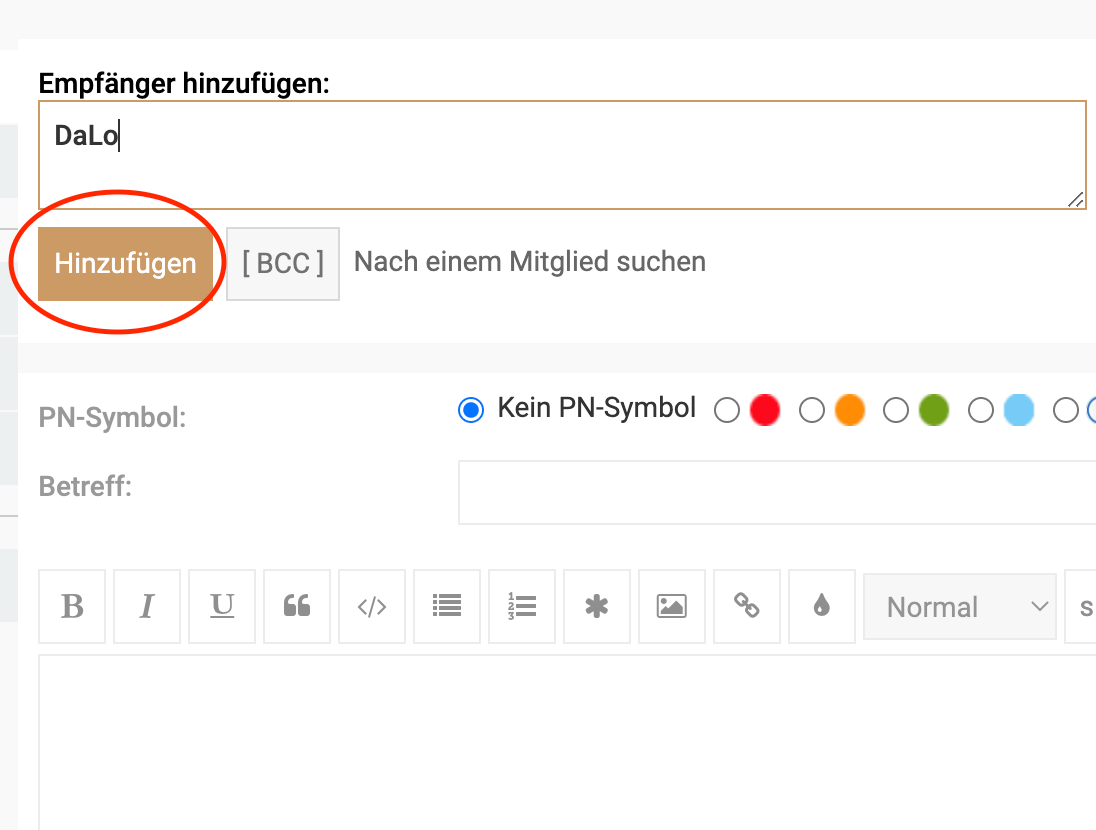Open the Normal font size dropdown
The width and height of the screenshot is (1096, 830).
click(x=959, y=606)
